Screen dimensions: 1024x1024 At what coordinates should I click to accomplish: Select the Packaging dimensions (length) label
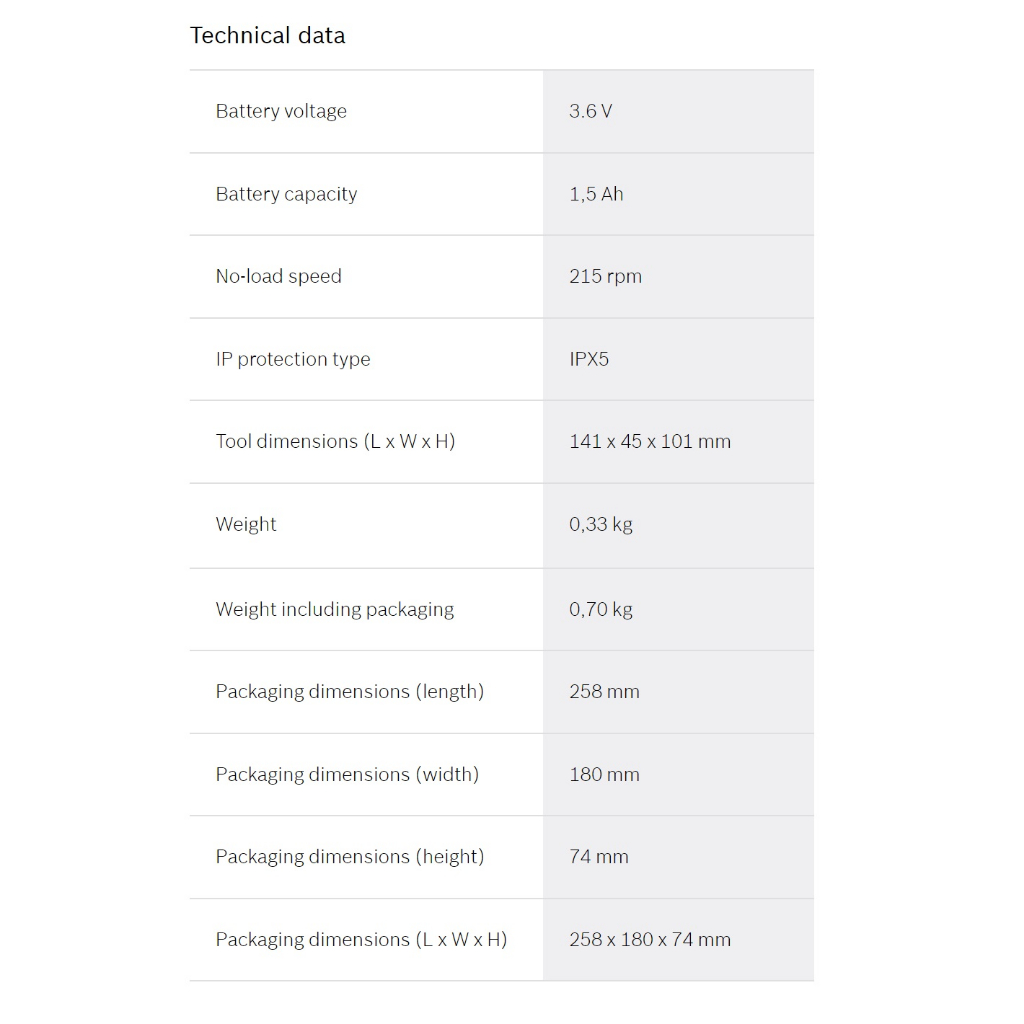349,691
